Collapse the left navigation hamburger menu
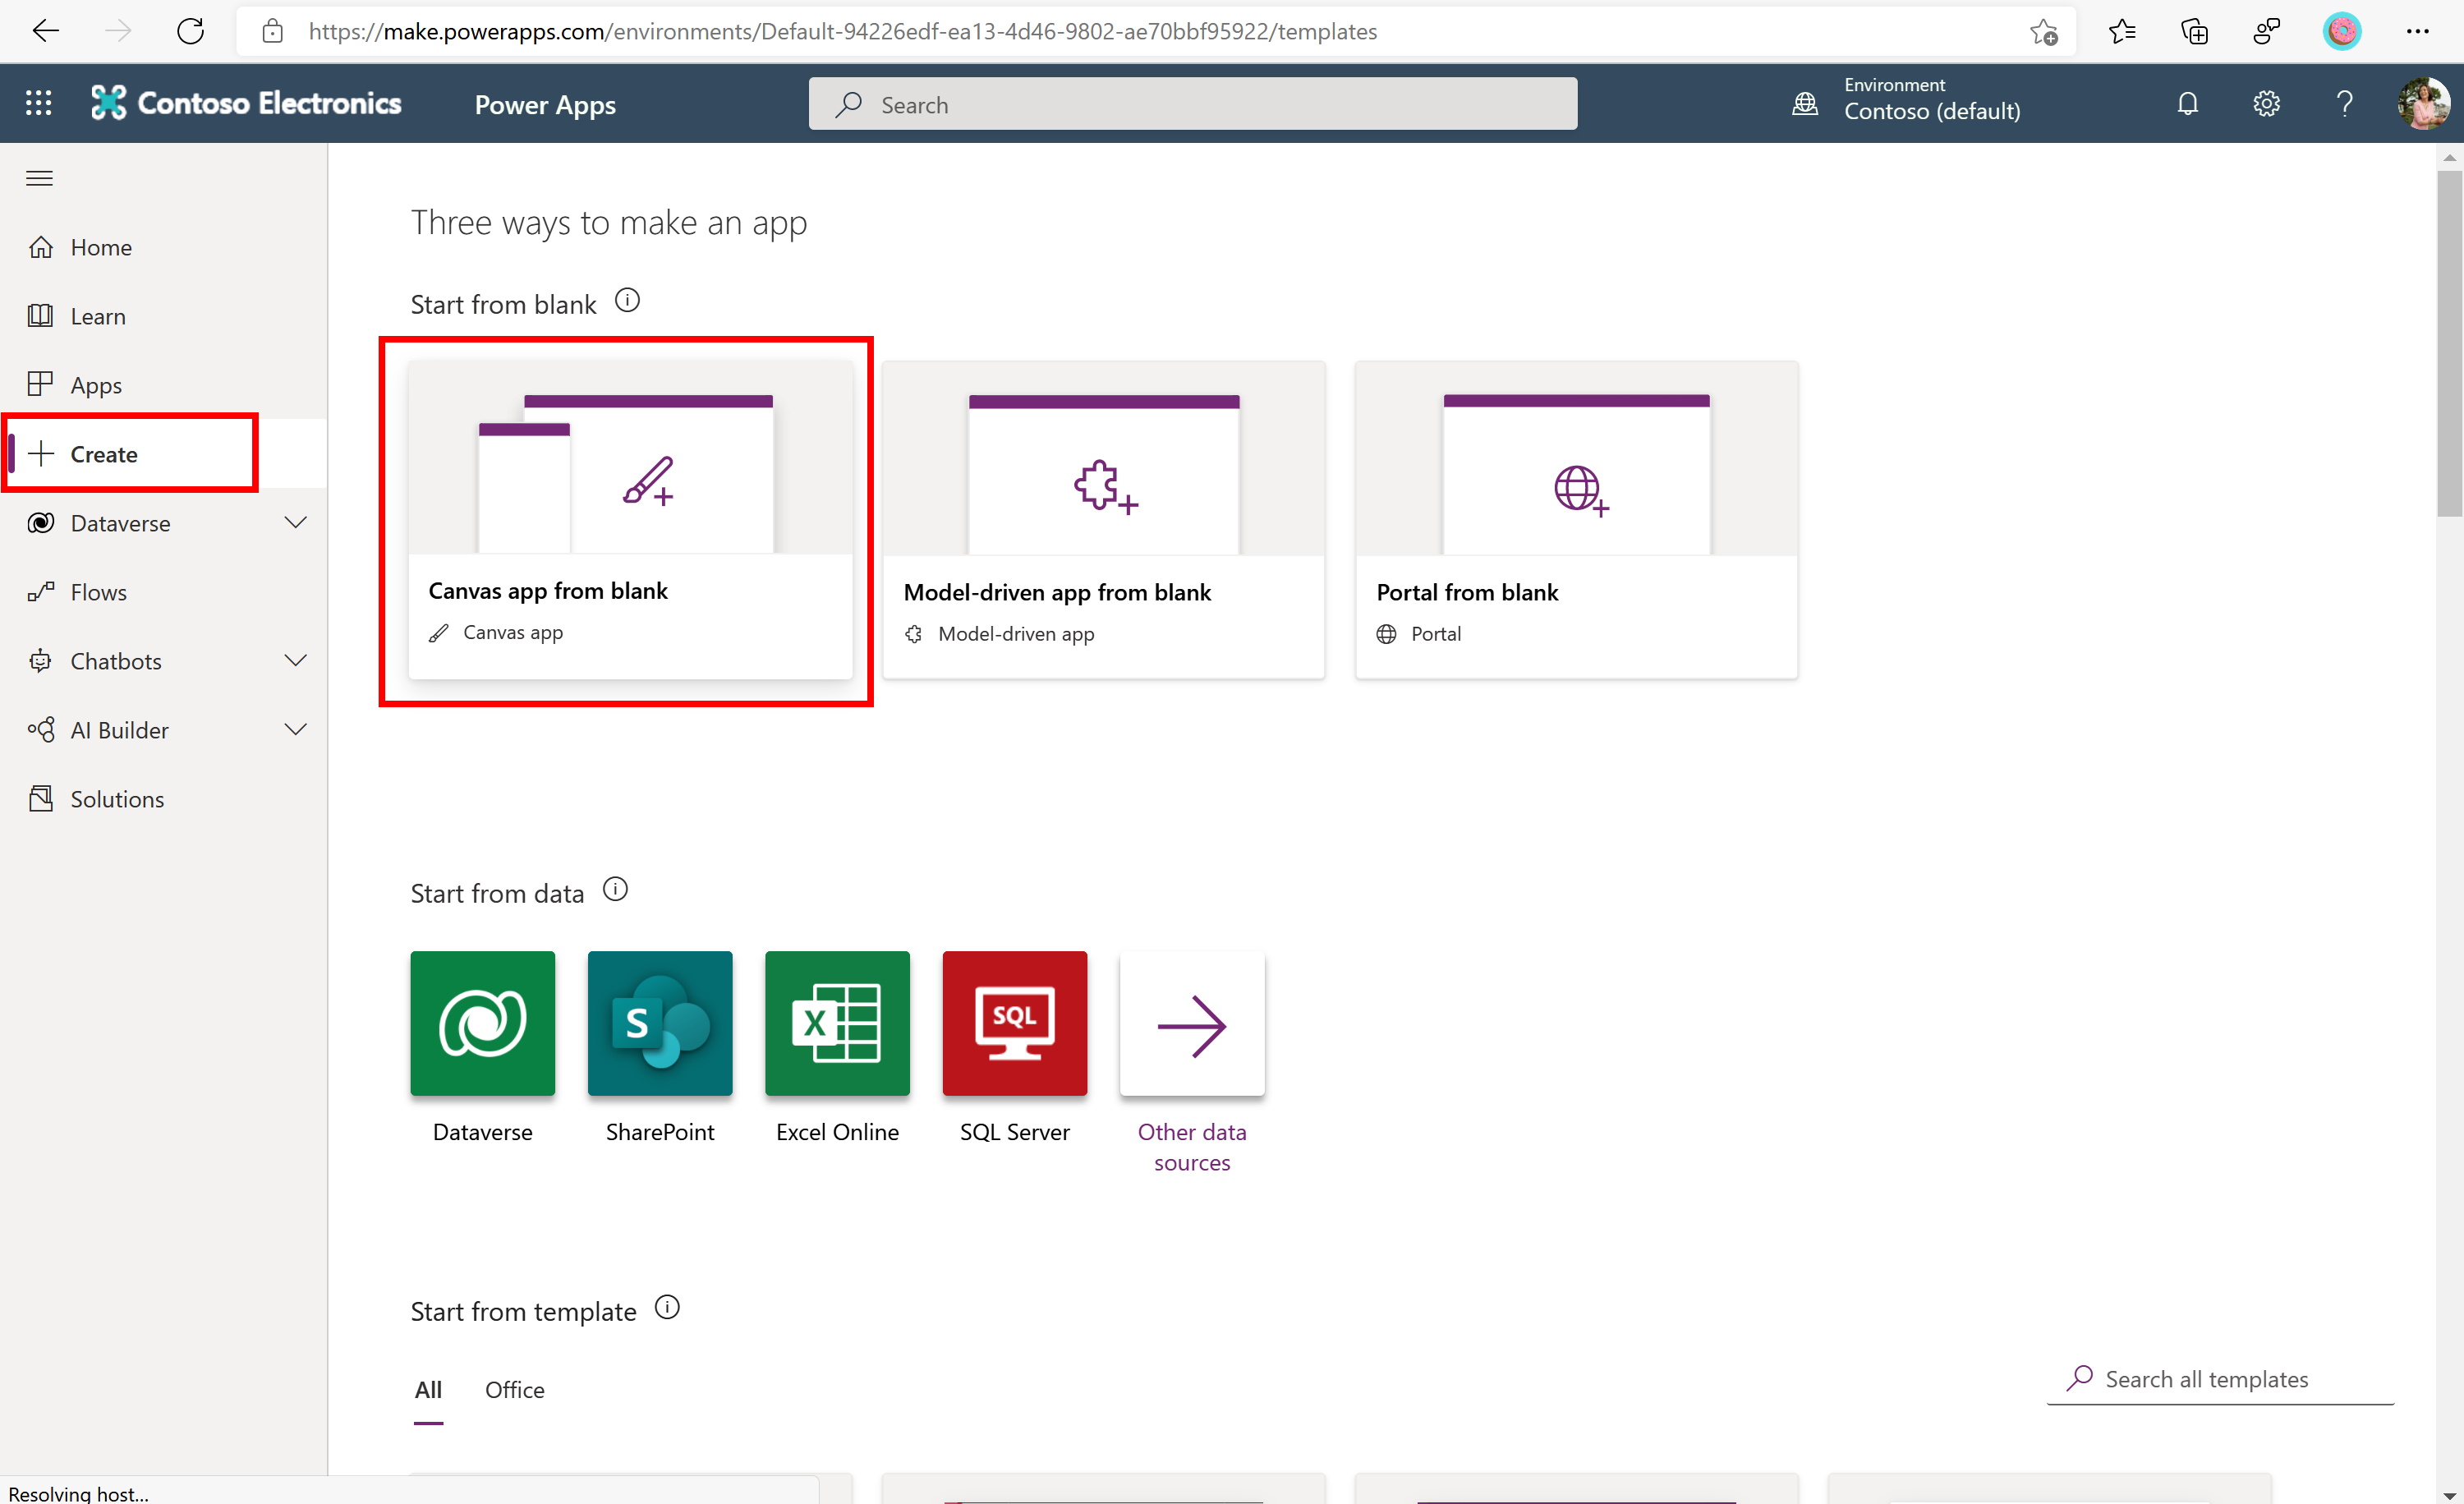2464x1504 pixels. pos(40,178)
